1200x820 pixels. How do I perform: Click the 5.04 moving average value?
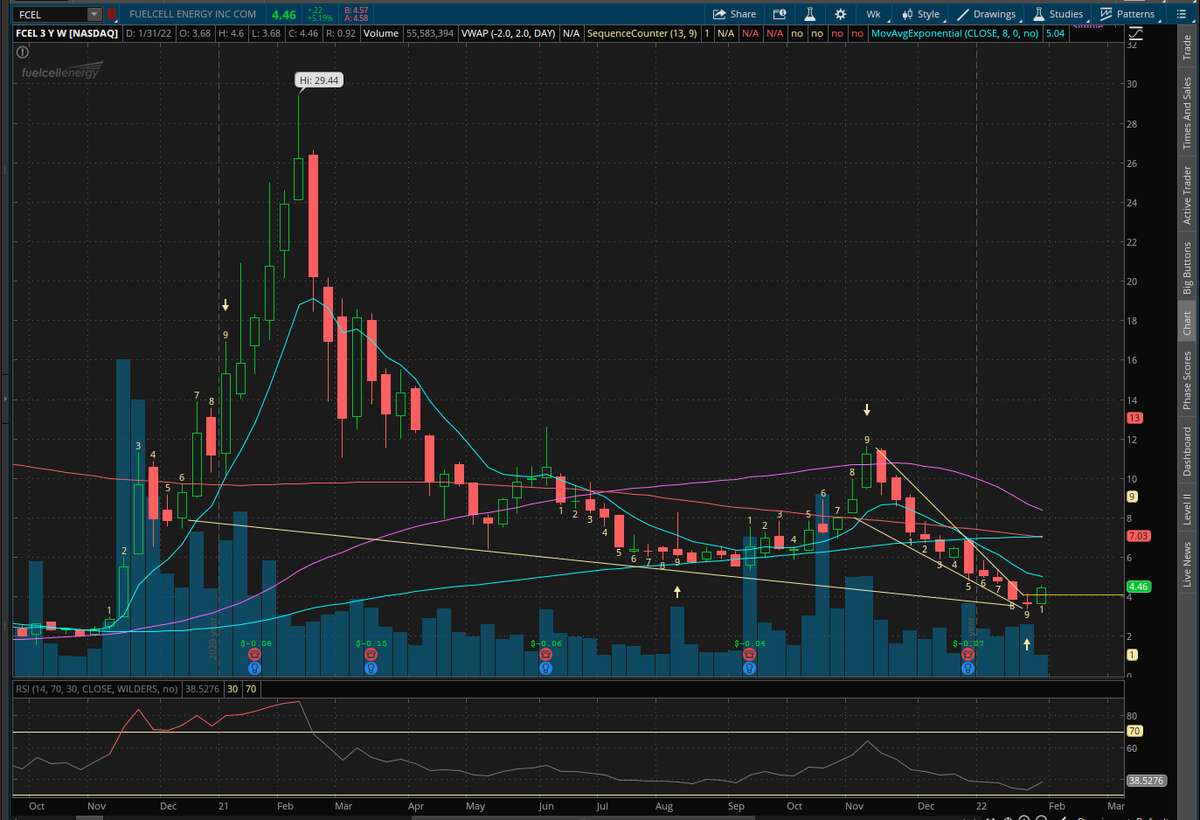(x=1054, y=33)
